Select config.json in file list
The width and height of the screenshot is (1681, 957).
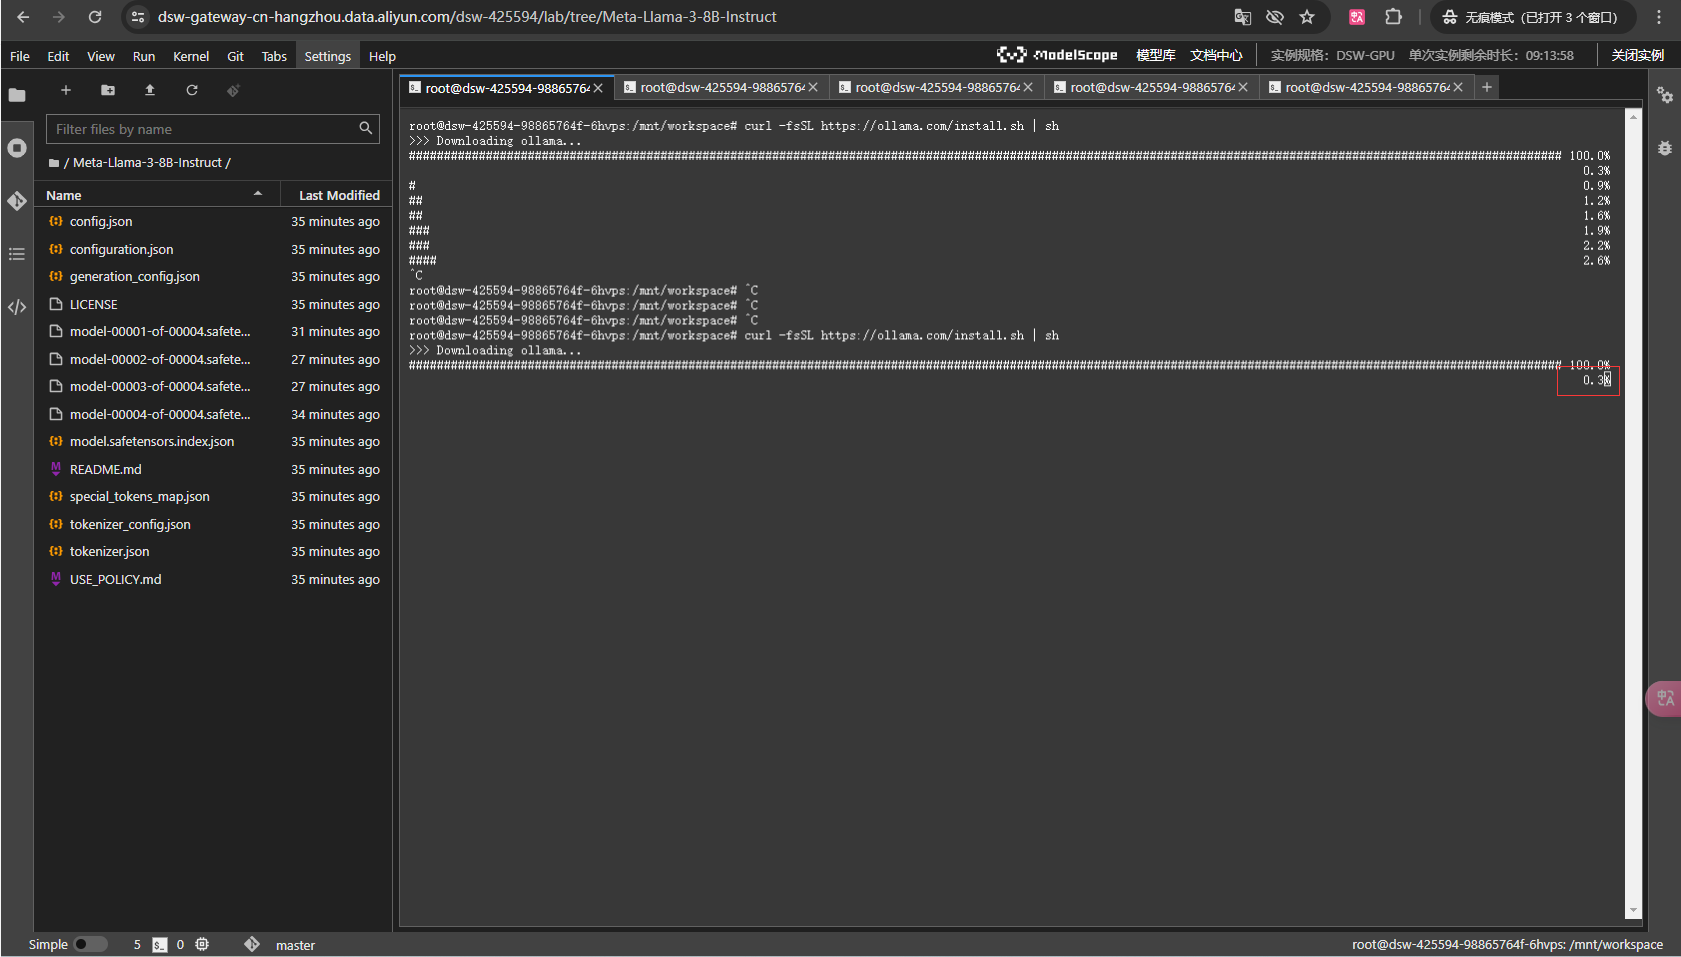point(213,222)
